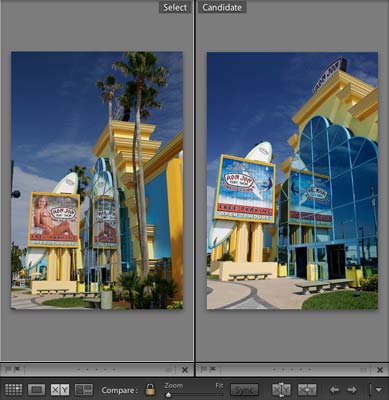Toggle the pick flag on the Select photo
The height and width of the screenshot is (400, 389).
pos(8,369)
